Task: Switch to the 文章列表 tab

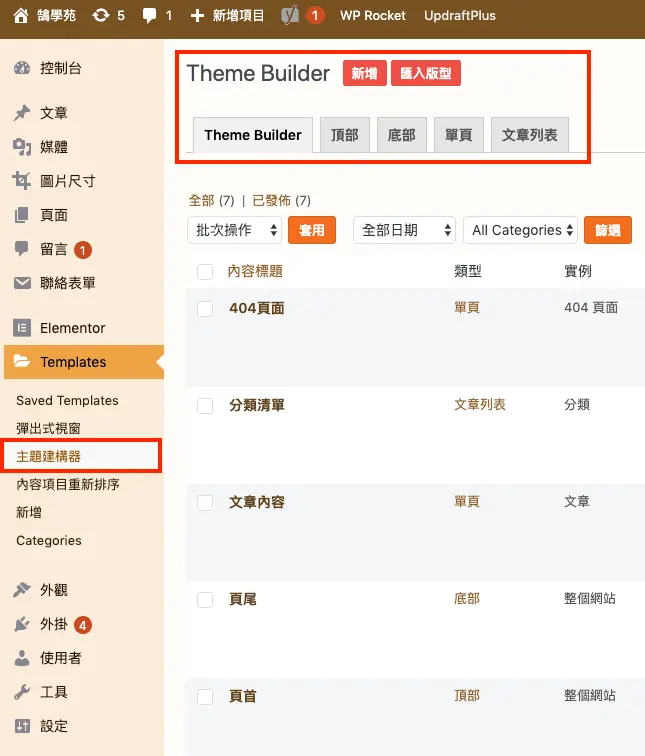Action: coord(530,135)
